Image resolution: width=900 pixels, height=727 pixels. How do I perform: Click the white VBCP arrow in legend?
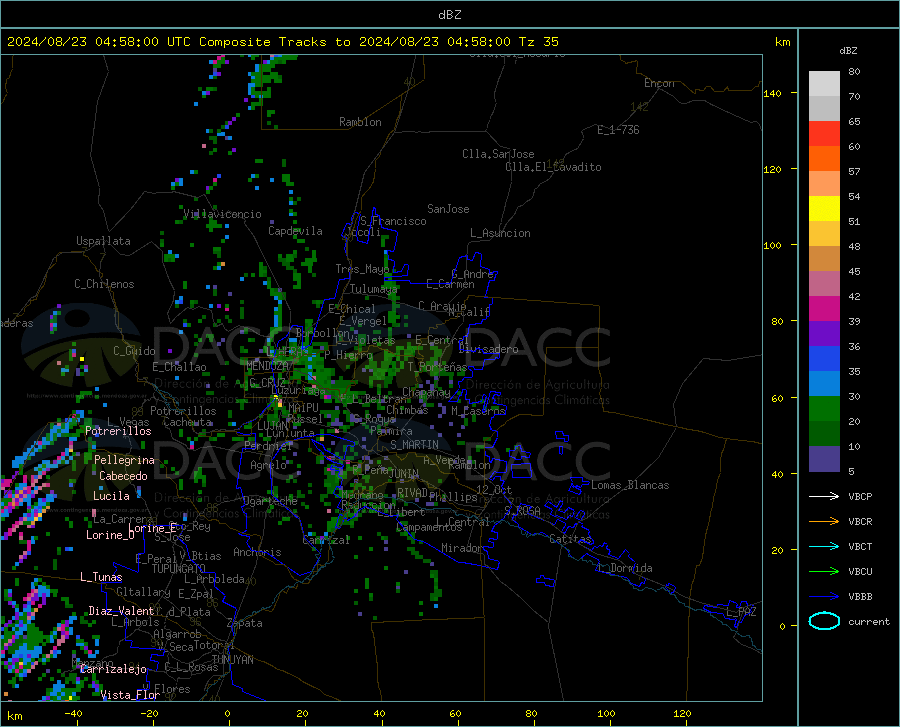coord(824,496)
